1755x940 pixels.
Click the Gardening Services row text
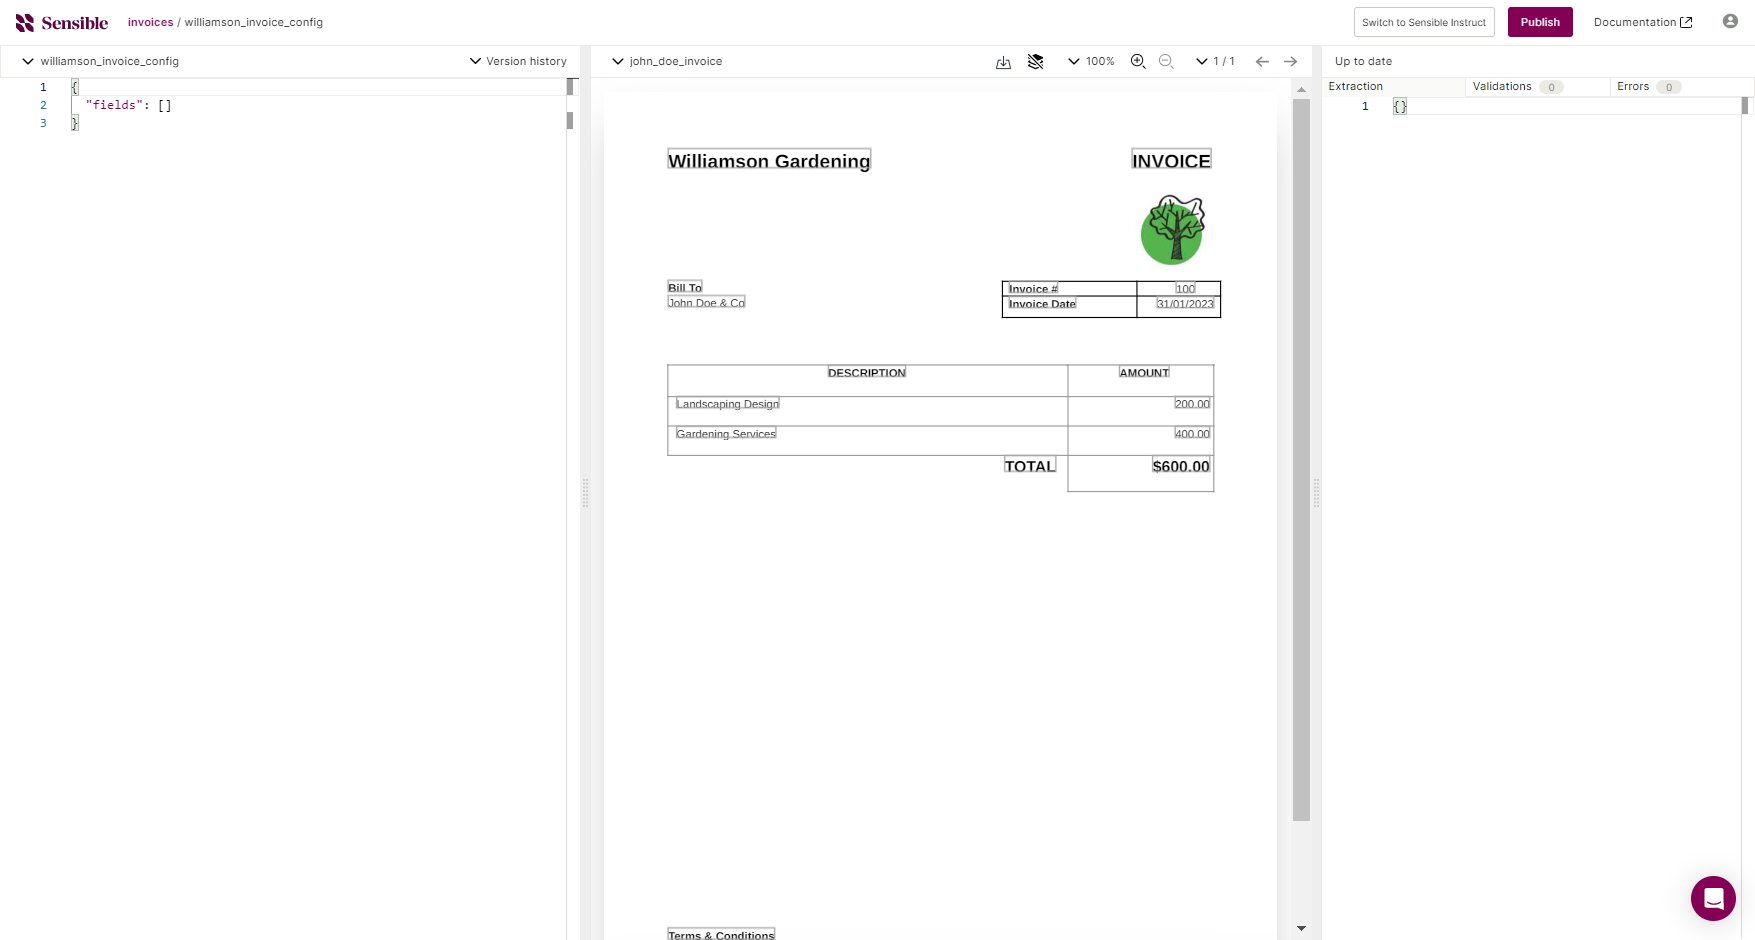pyautogui.click(x=726, y=434)
